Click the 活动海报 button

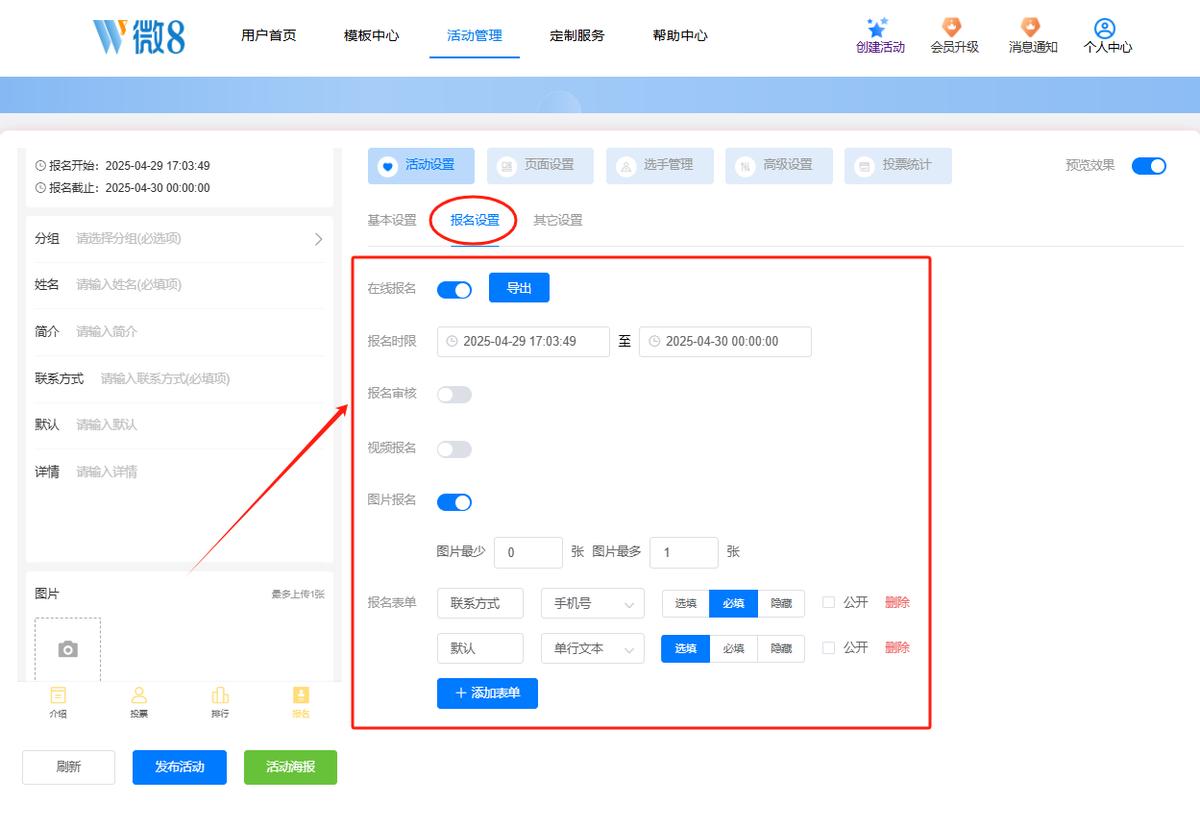pyautogui.click(x=291, y=767)
